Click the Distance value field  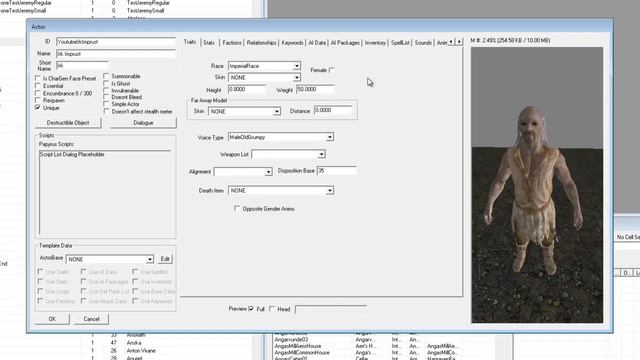[x=333, y=111]
